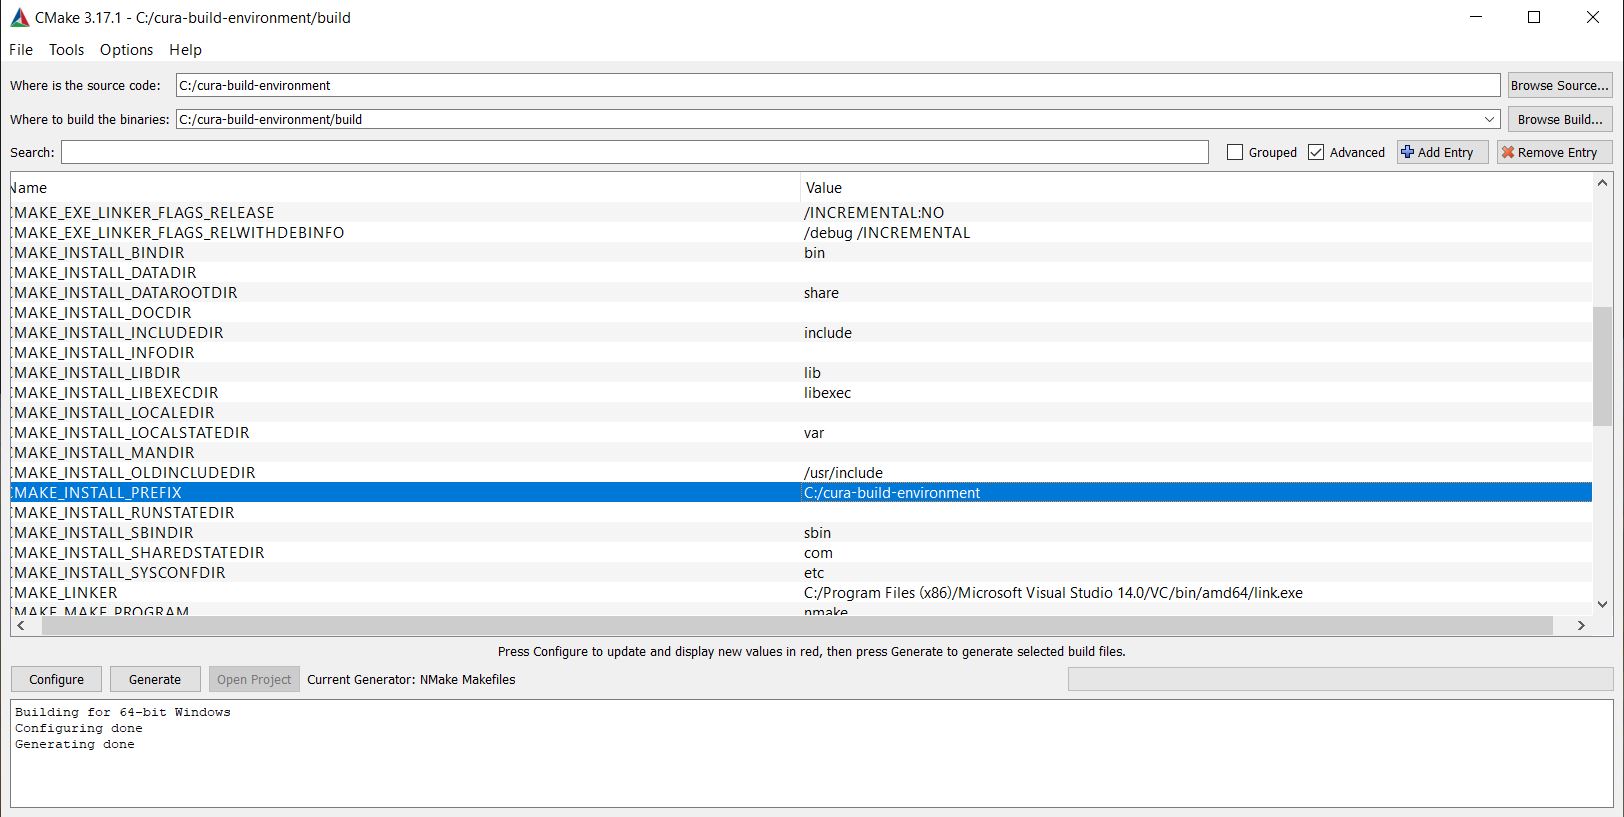Click the vertical scrollbar thumb of the cache table

click(1602, 366)
